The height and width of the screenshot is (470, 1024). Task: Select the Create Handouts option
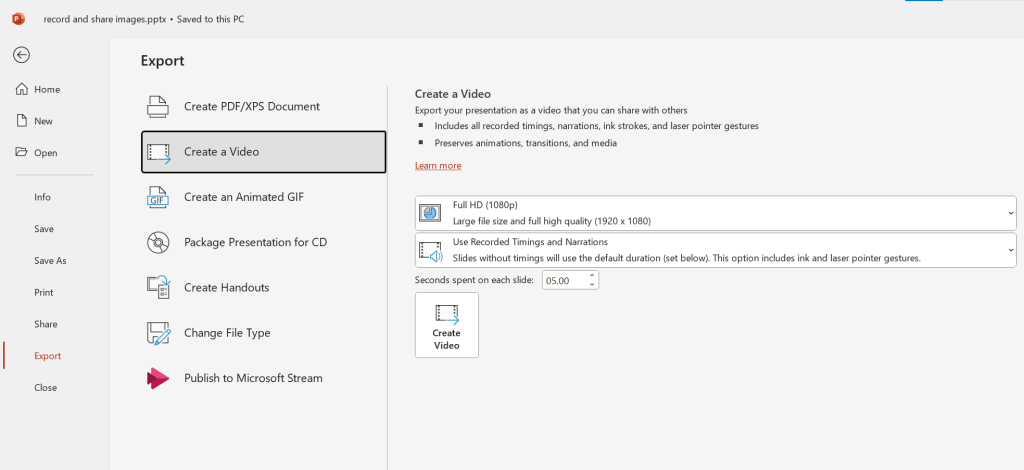coord(264,287)
